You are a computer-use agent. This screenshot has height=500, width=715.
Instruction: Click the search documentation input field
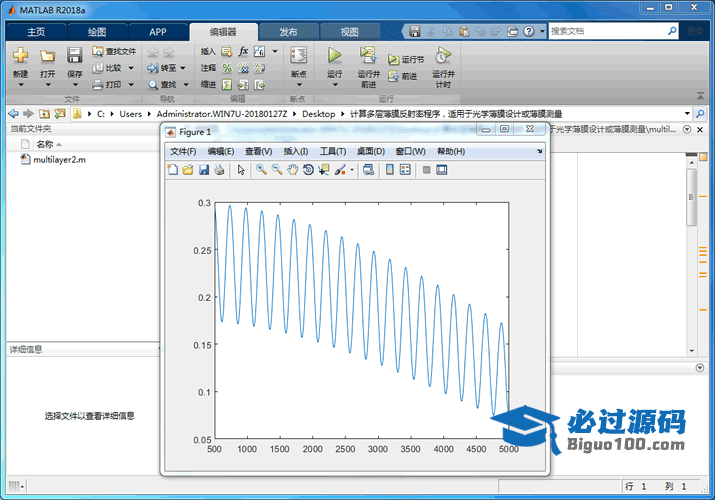[607, 31]
